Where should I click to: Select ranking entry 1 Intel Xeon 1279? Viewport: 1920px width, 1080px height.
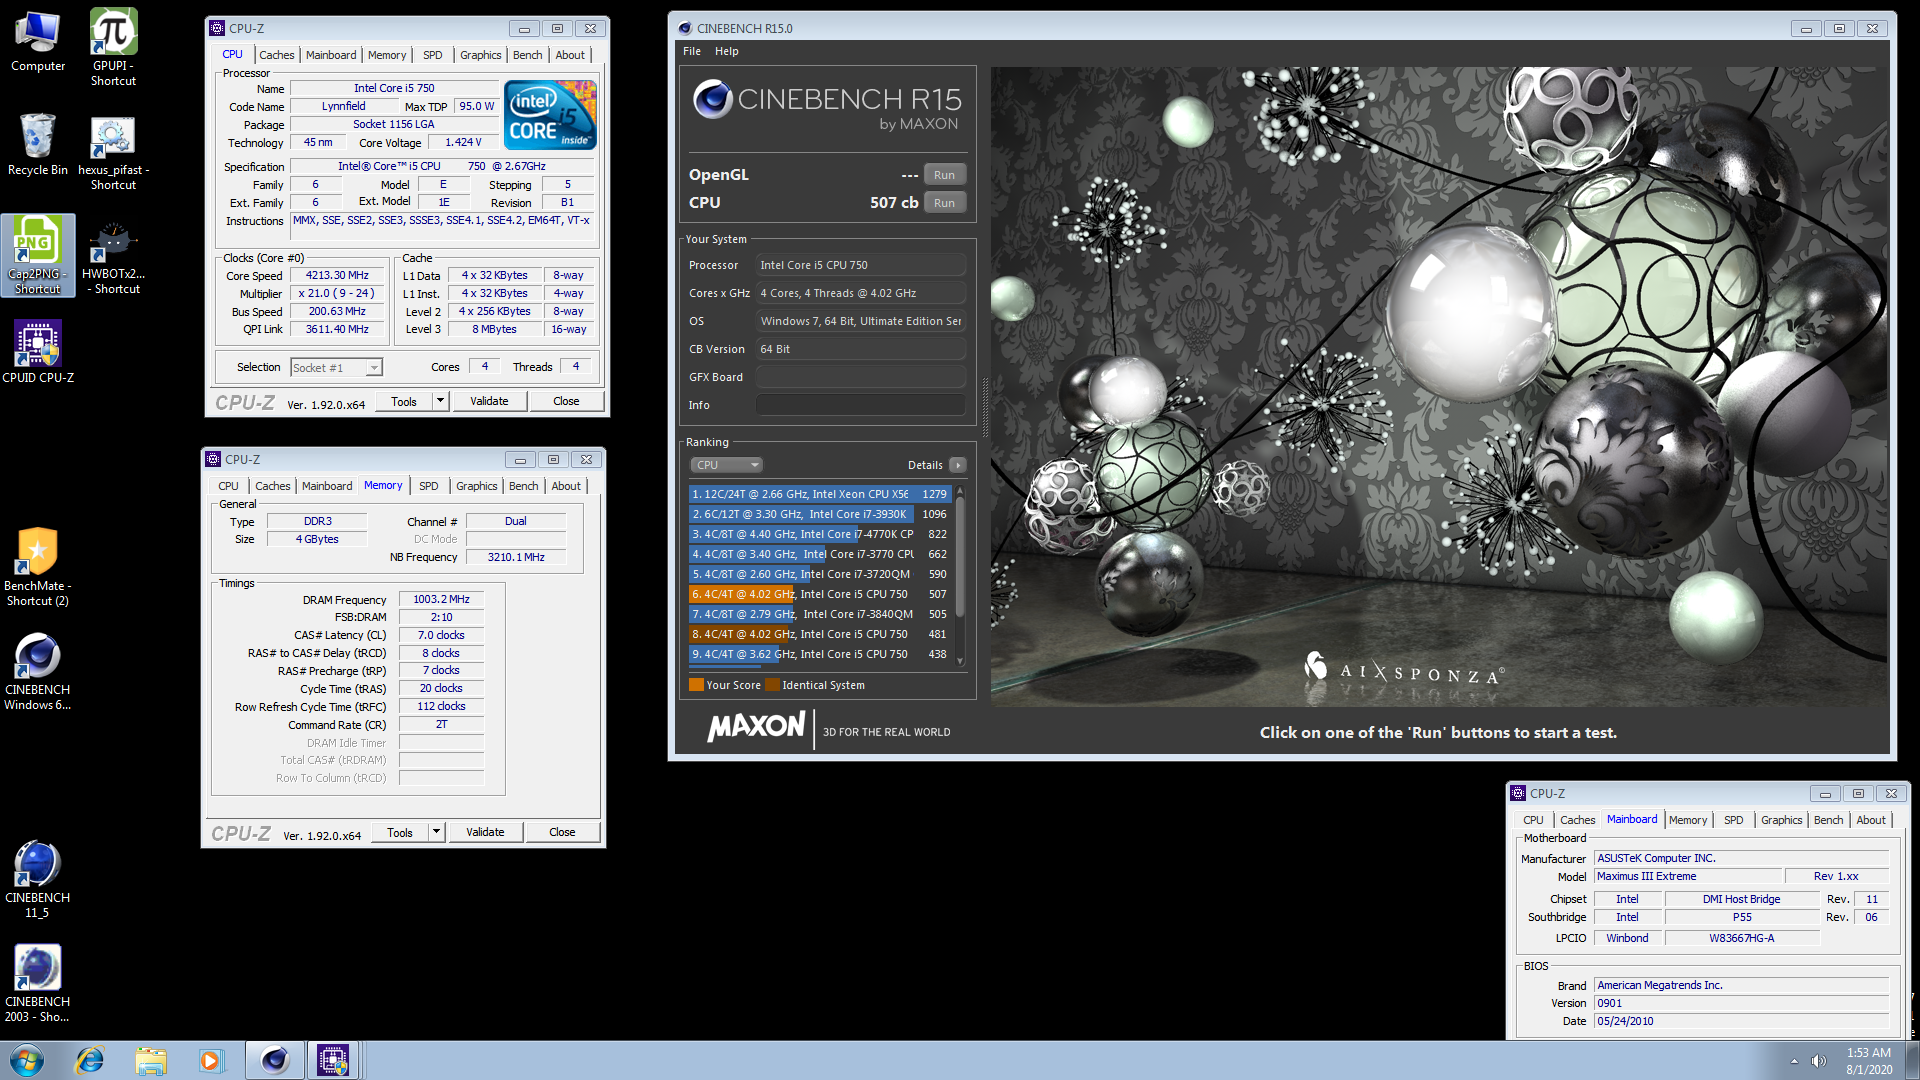(x=819, y=494)
